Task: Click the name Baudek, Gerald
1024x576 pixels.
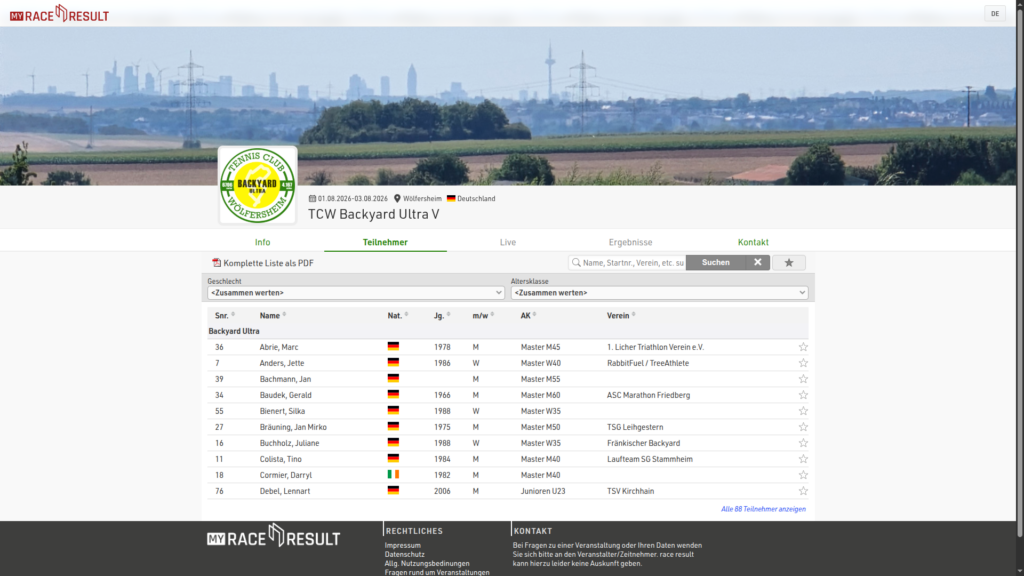Action: 285,395
